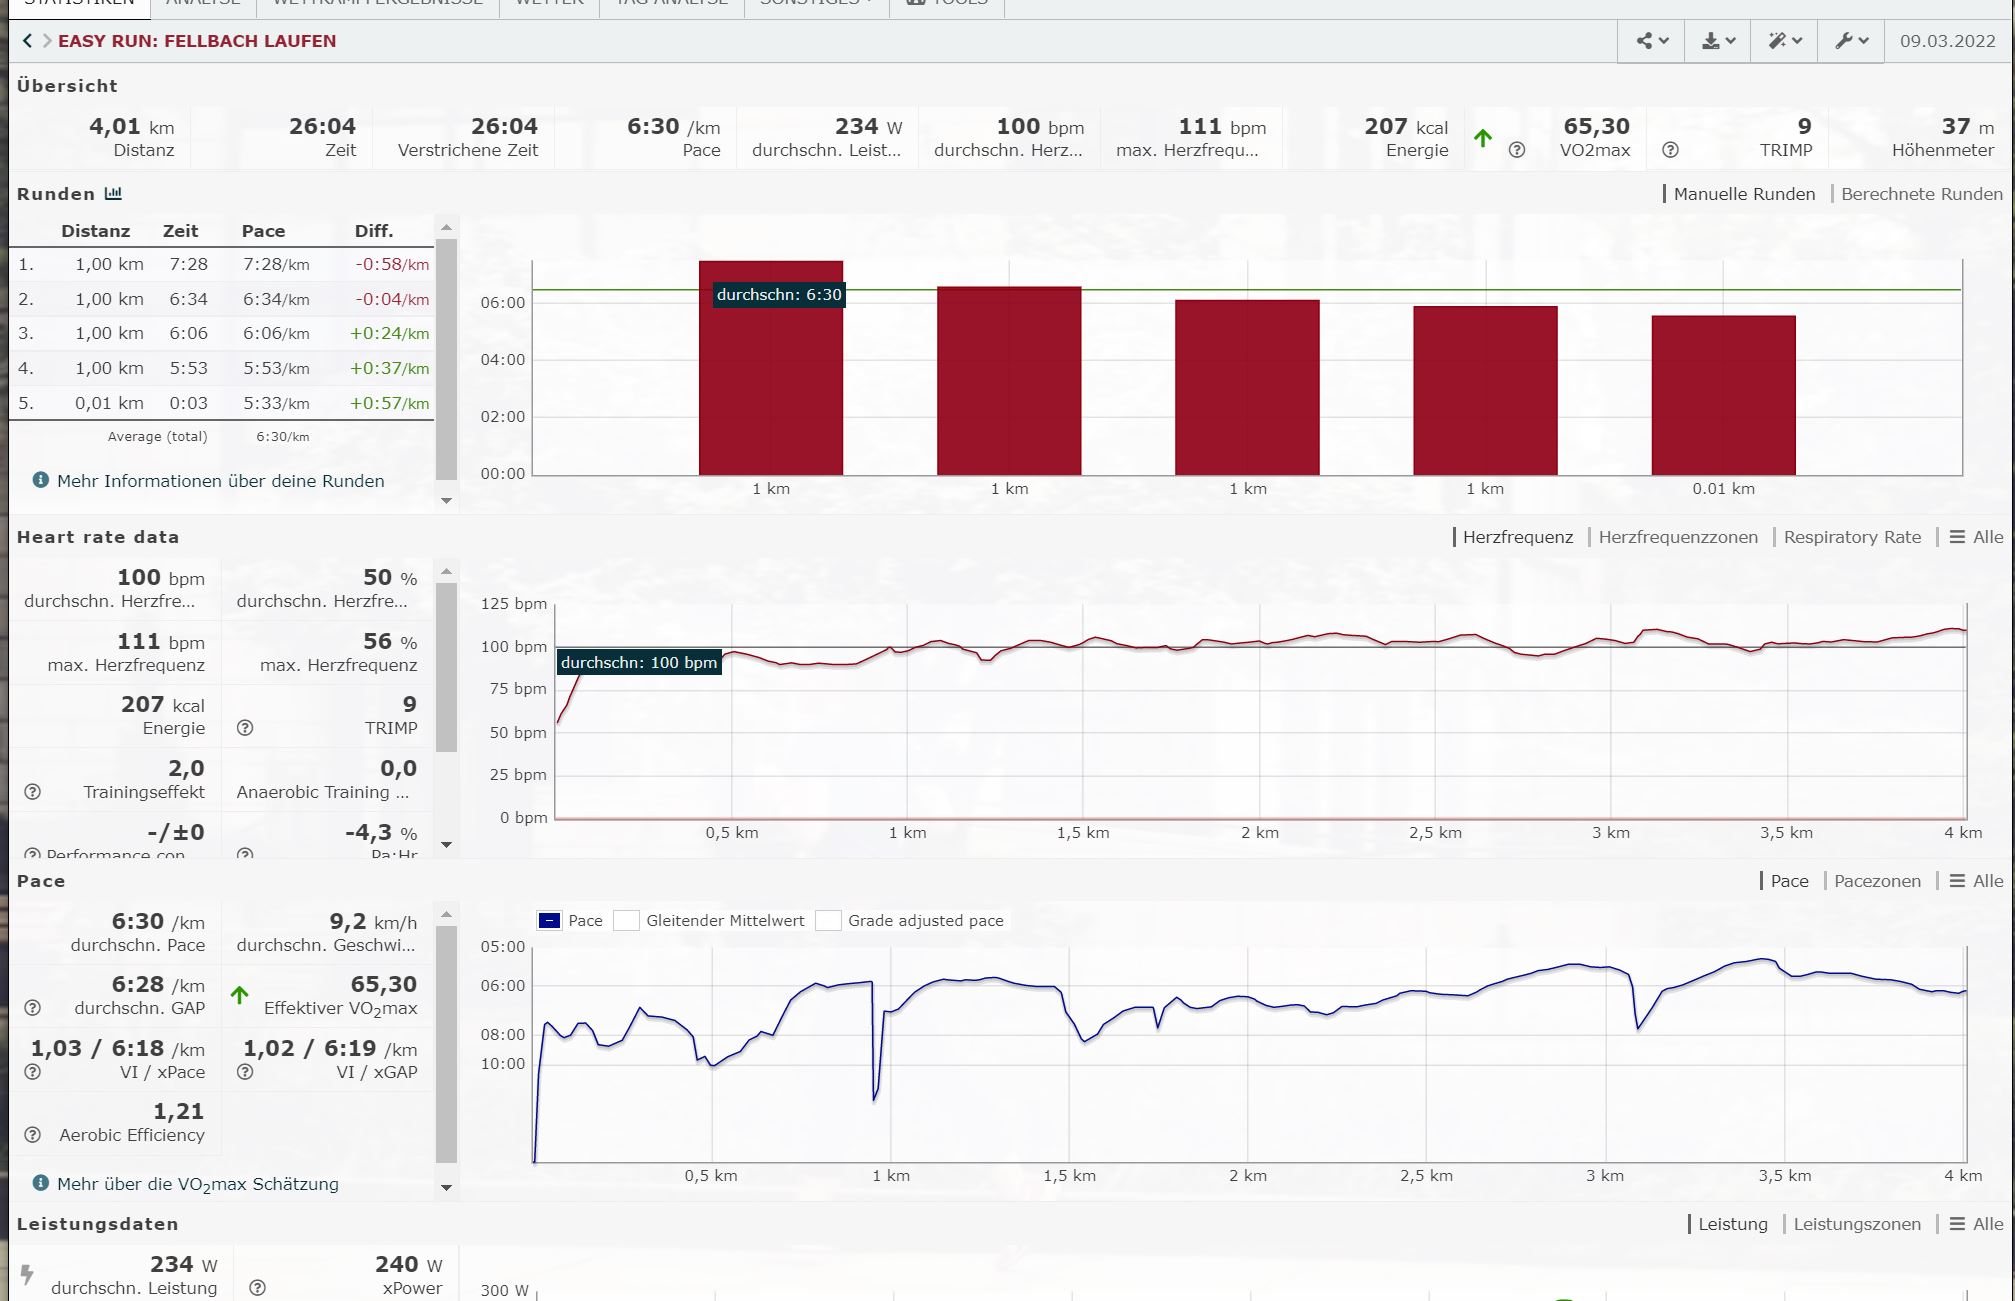Image resolution: width=2015 pixels, height=1301 pixels.
Task: Go to previous activity arrow
Action: pyautogui.click(x=27, y=41)
